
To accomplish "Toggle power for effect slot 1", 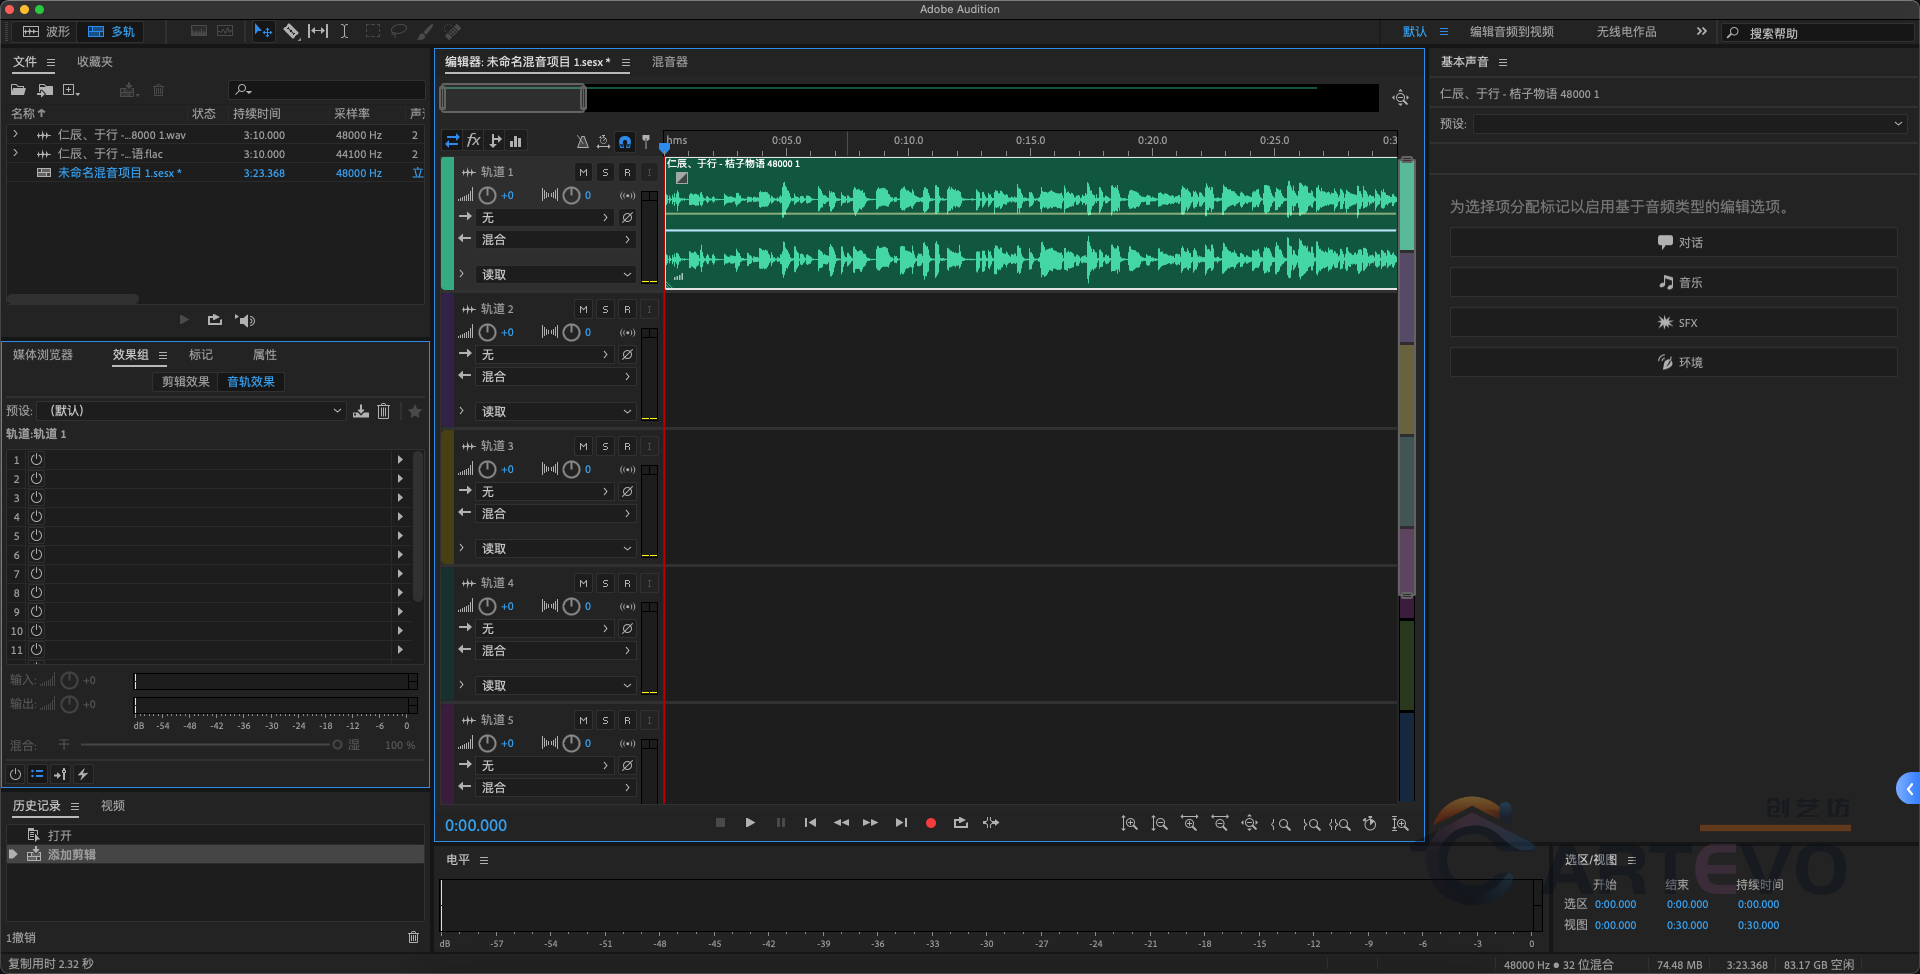I will [x=36, y=460].
